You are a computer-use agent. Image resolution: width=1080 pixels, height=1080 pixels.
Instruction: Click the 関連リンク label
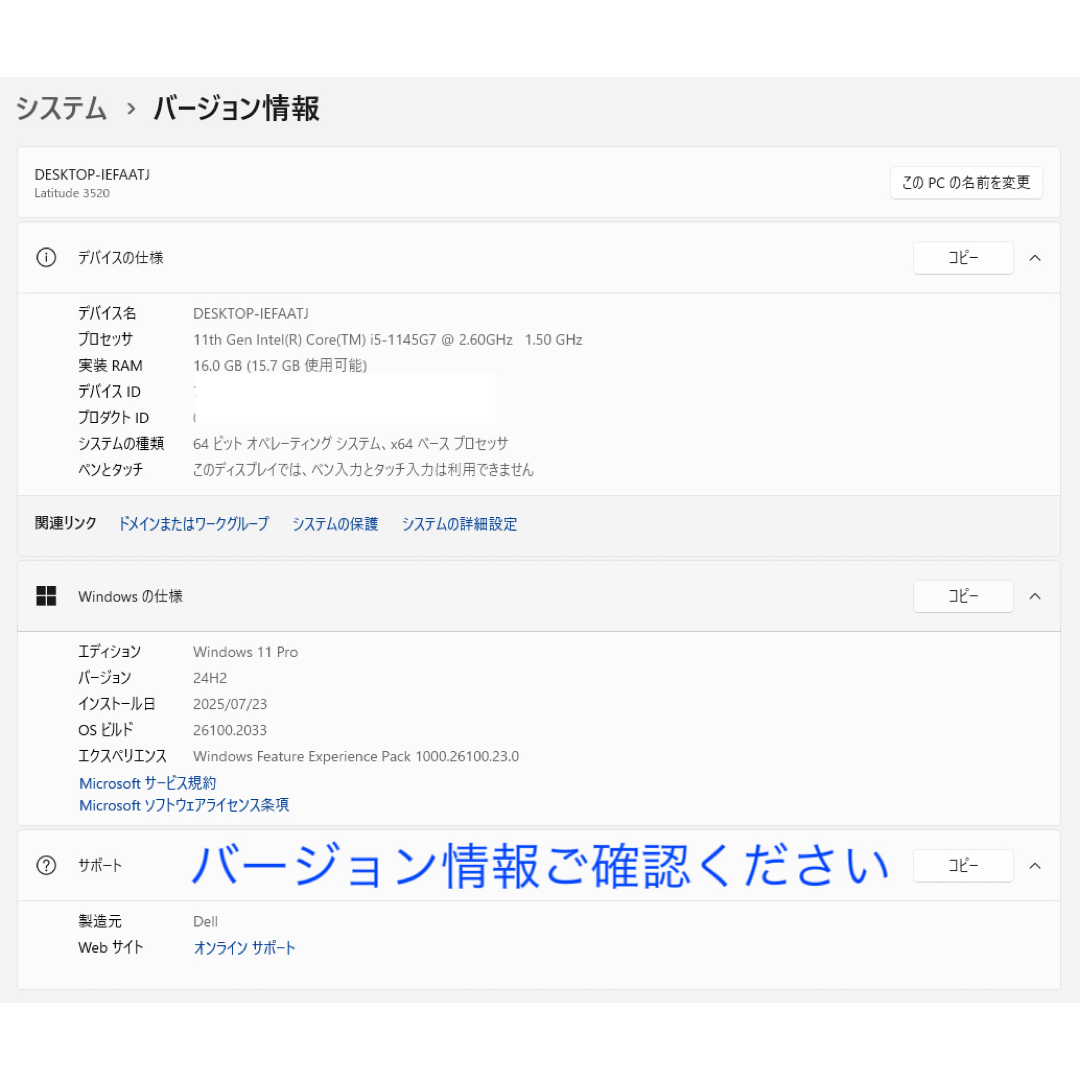click(x=65, y=523)
